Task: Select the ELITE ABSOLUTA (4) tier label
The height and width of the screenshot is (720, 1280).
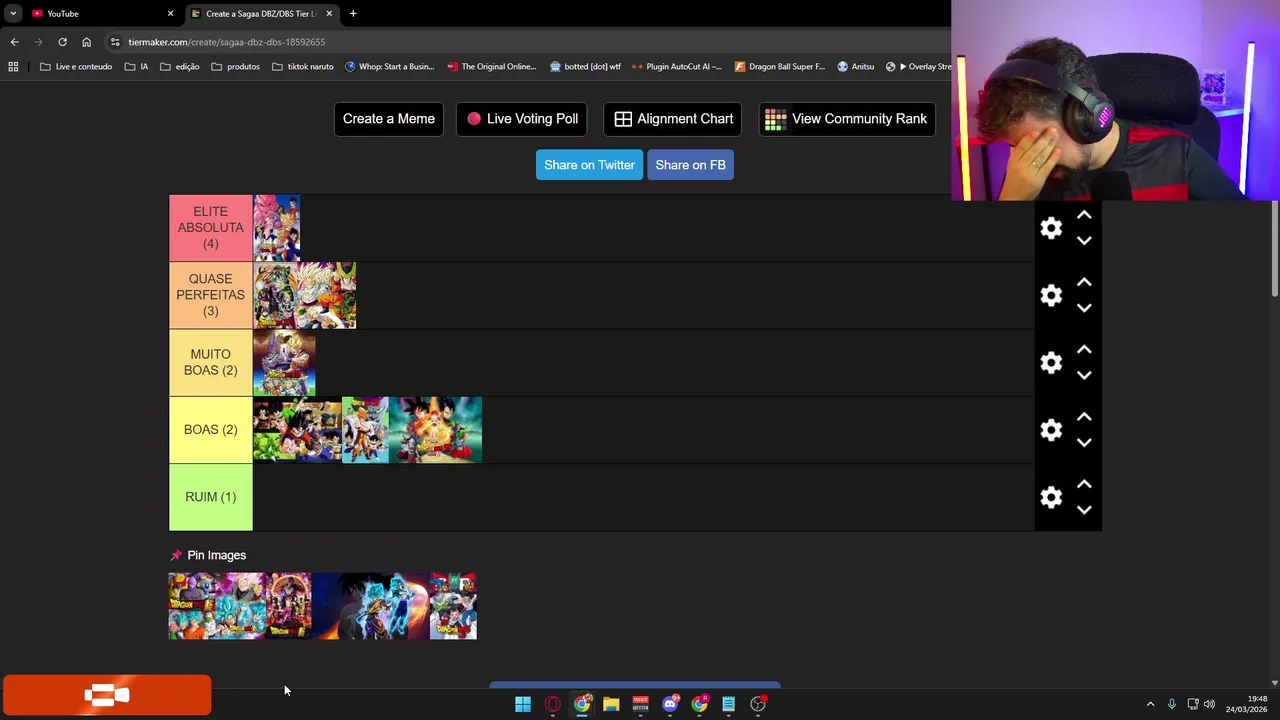Action: (210, 228)
